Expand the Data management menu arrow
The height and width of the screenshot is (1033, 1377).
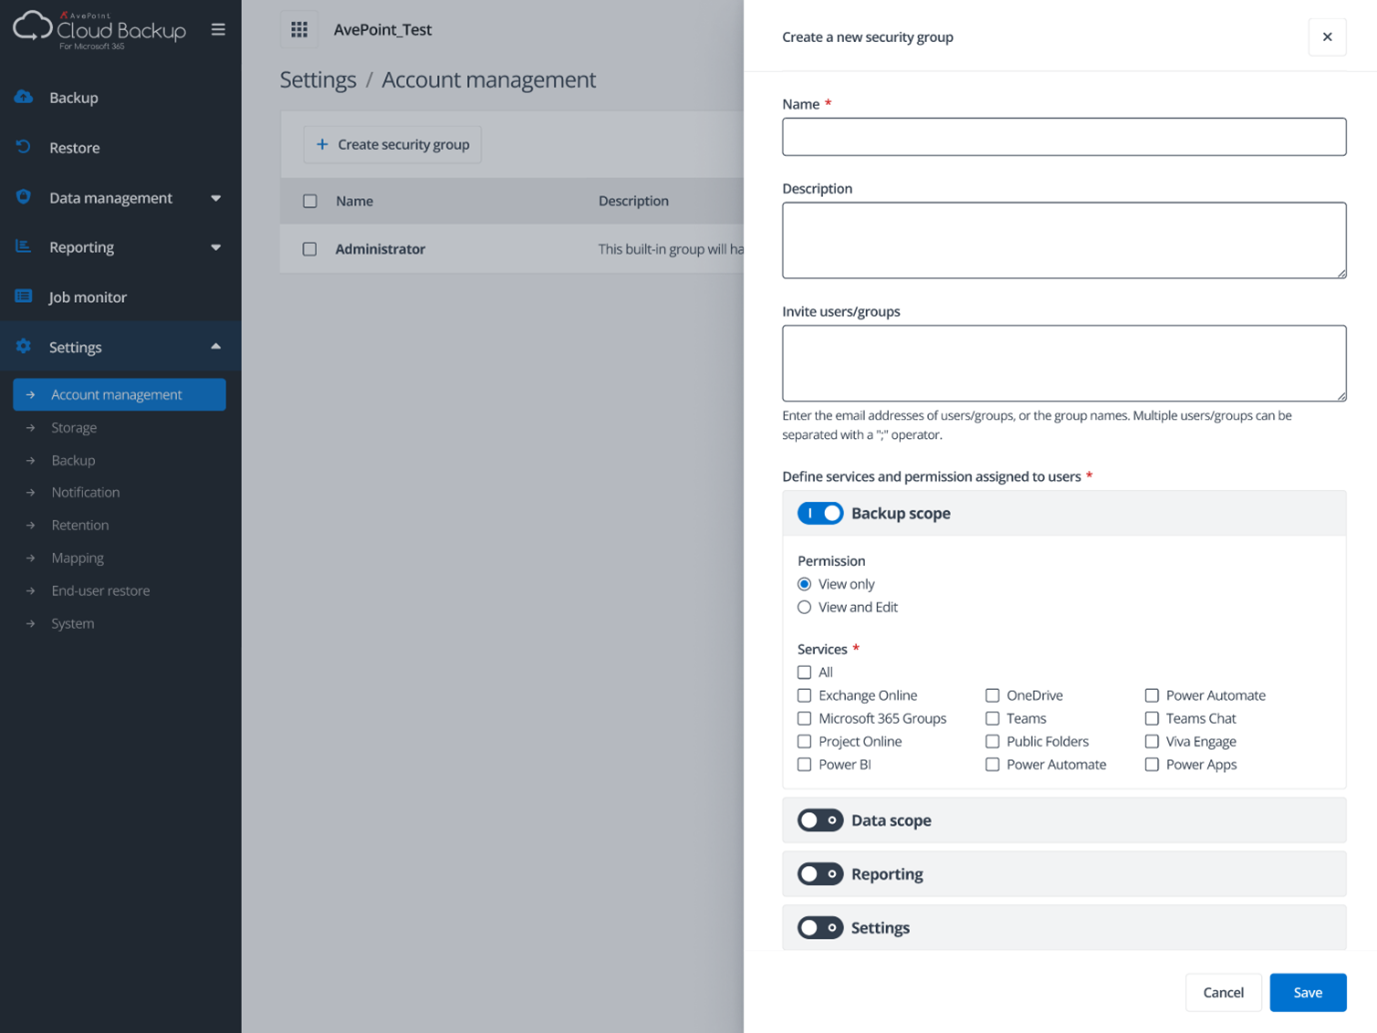click(x=216, y=198)
